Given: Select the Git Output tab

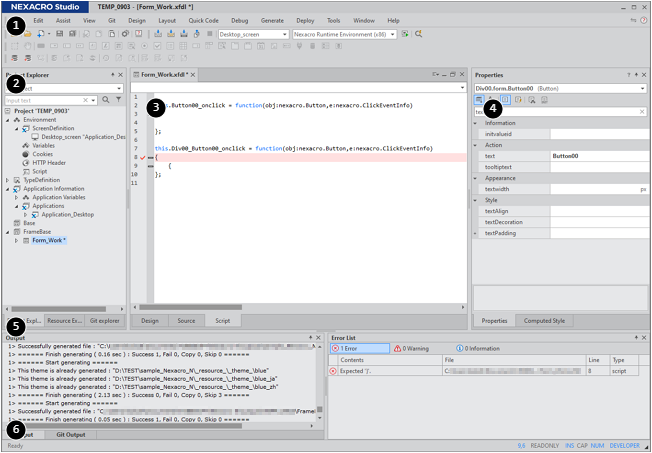Looking at the screenshot, I should tap(70, 435).
